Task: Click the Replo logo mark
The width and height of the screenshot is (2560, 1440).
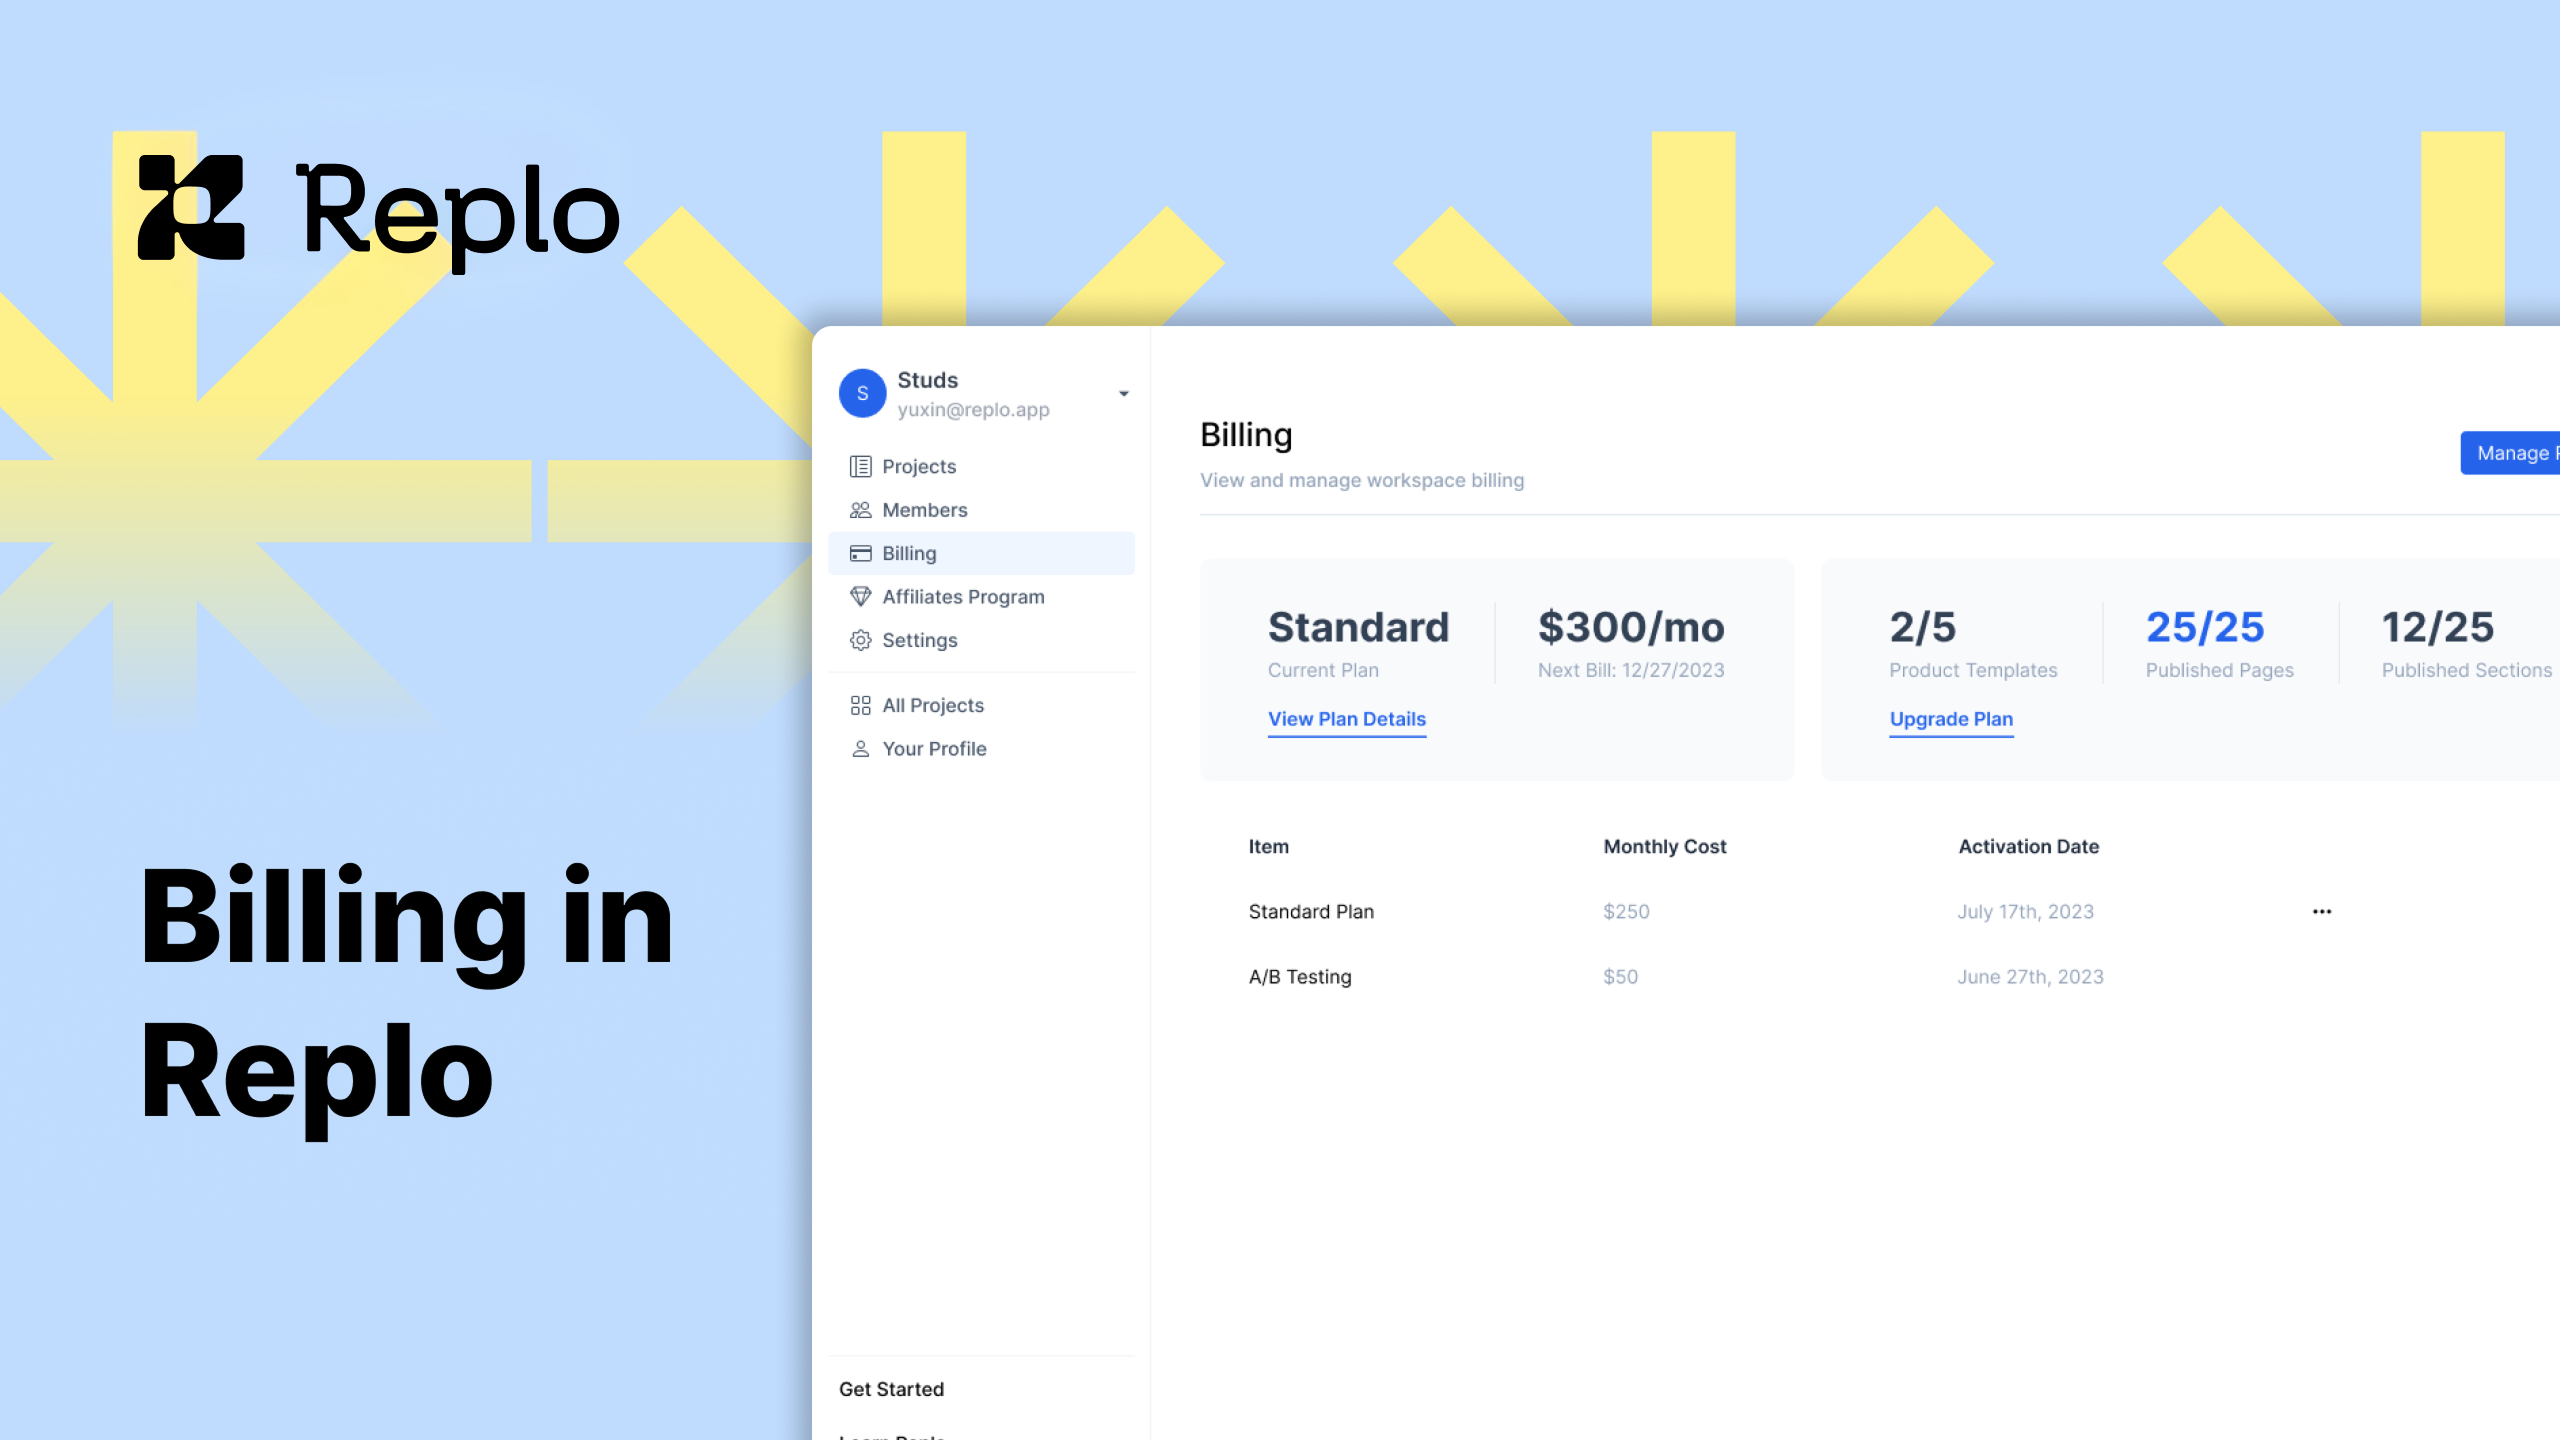Action: coord(191,207)
